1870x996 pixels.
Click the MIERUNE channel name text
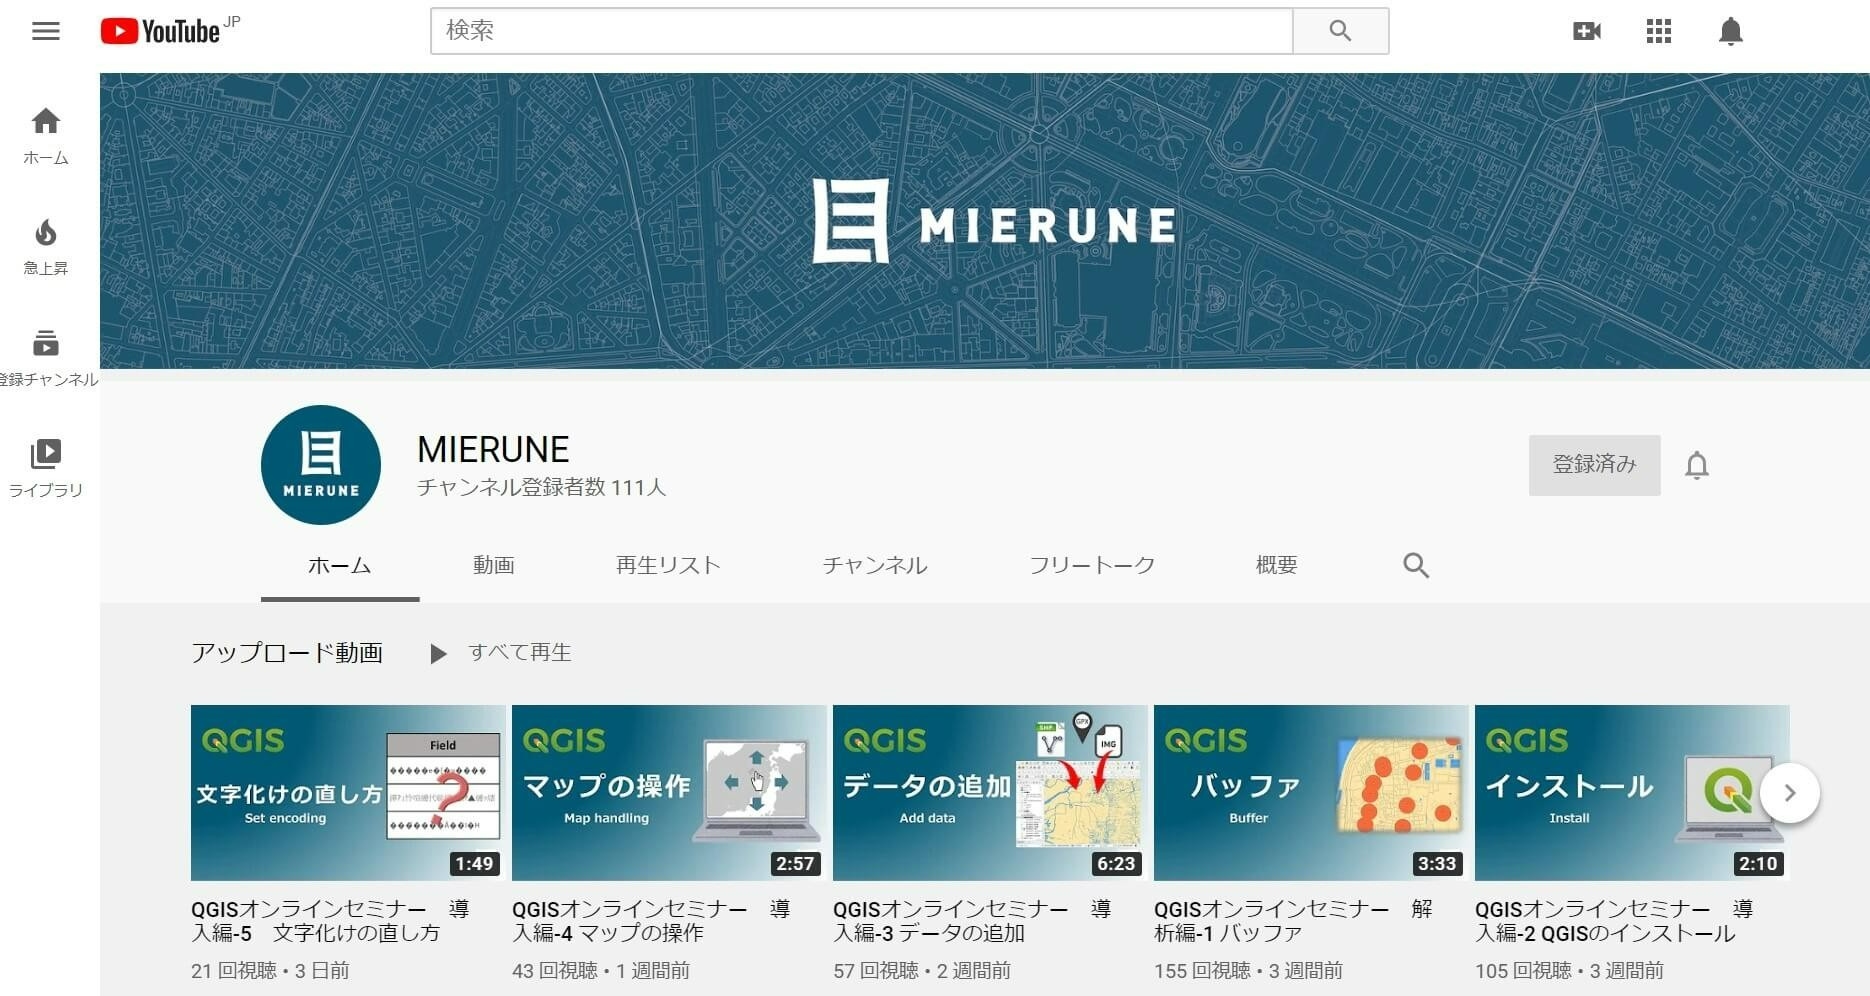(493, 450)
